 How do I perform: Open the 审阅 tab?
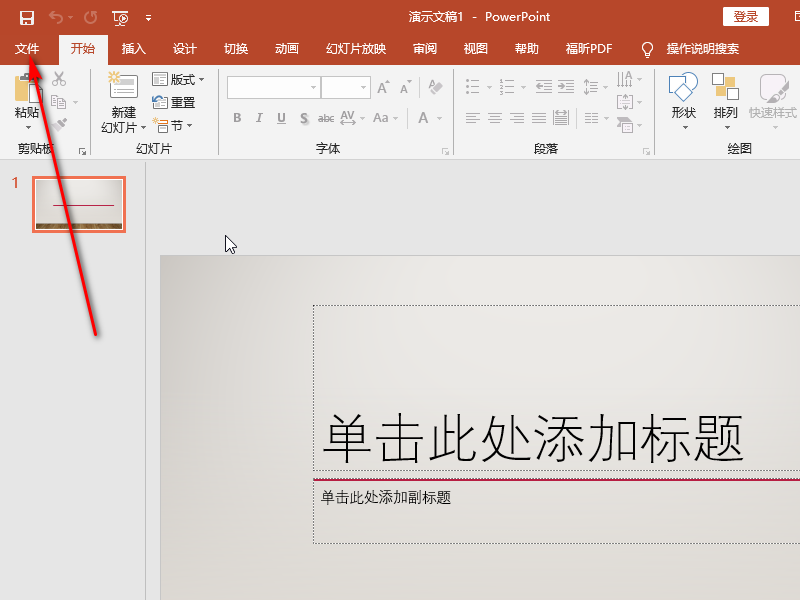[x=424, y=48]
